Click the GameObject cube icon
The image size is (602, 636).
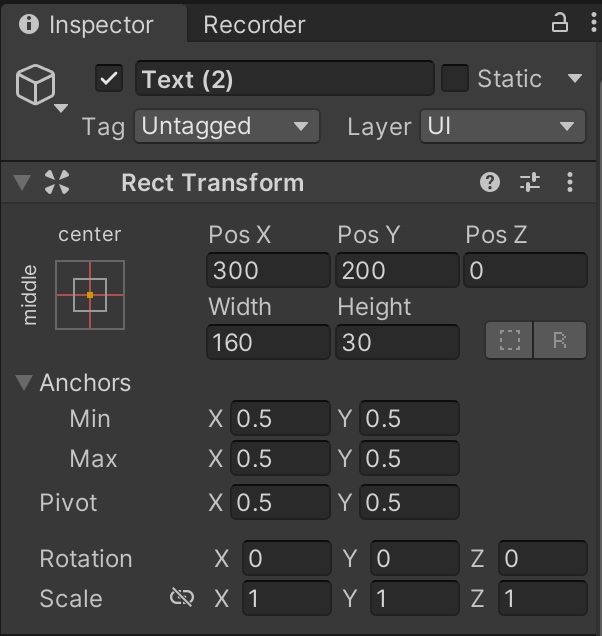coord(35,85)
